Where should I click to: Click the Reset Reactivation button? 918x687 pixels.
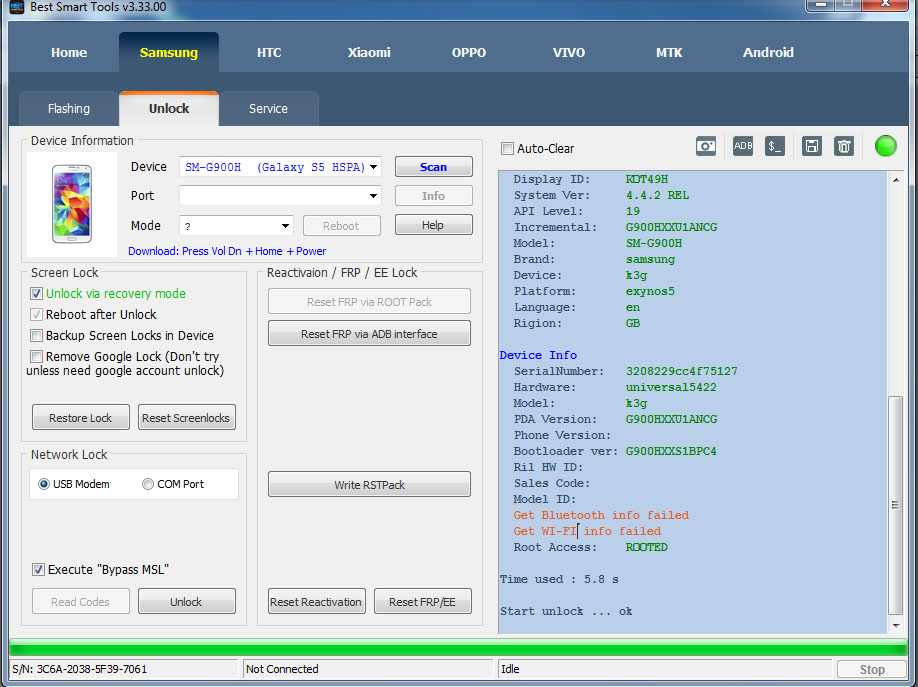316,601
